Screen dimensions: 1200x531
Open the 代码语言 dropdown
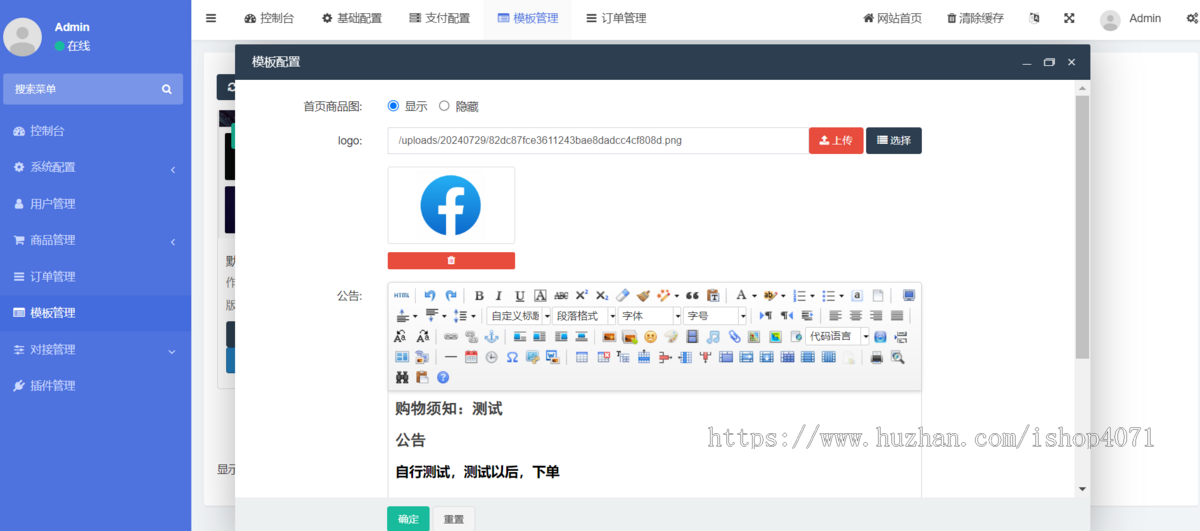pos(838,337)
